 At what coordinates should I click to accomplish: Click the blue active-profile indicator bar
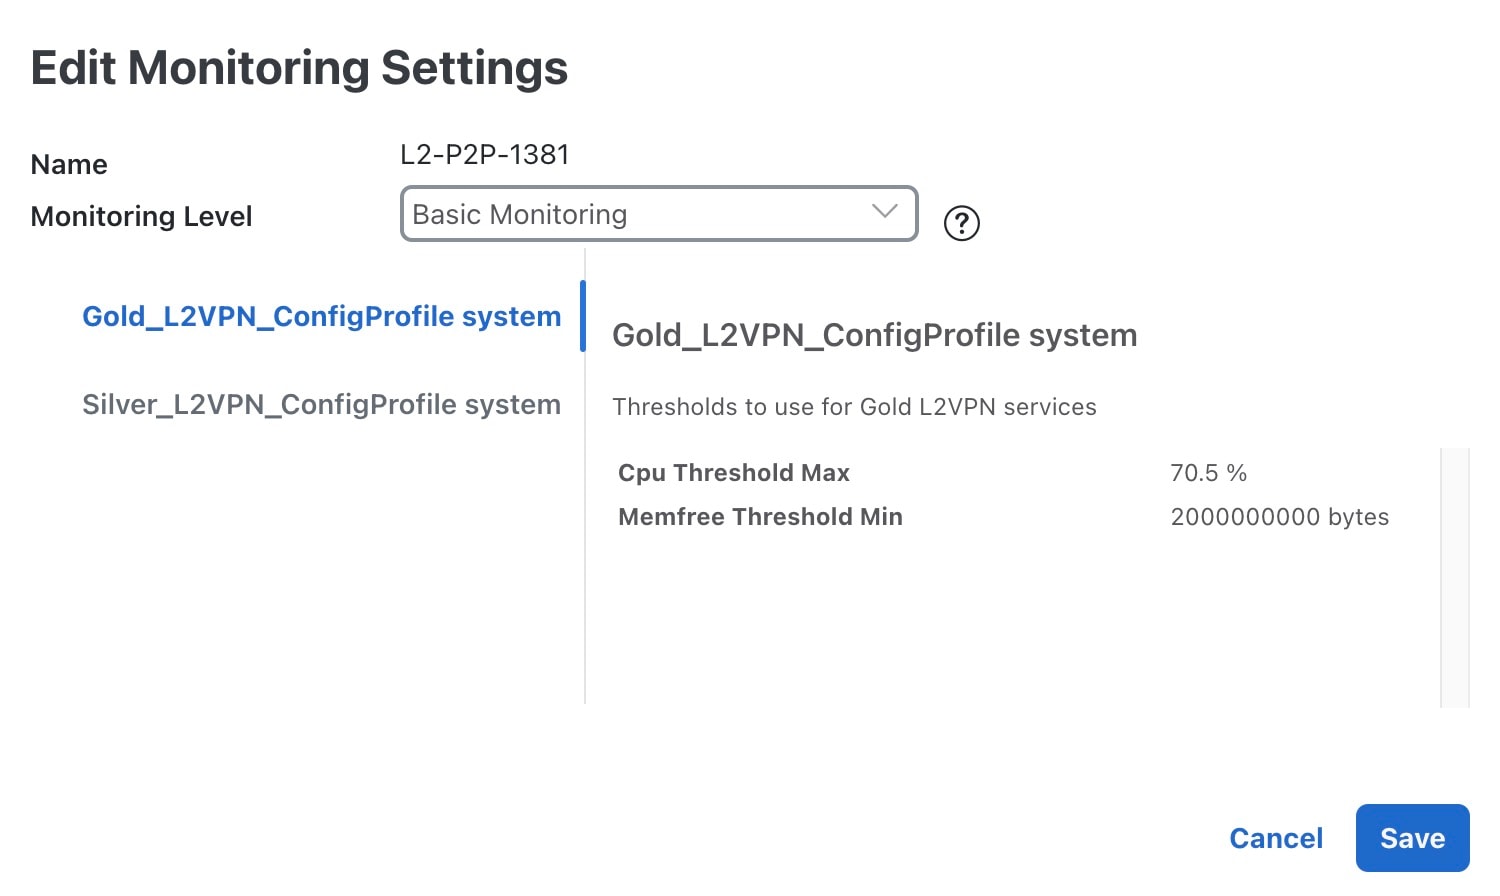pyautogui.click(x=583, y=316)
